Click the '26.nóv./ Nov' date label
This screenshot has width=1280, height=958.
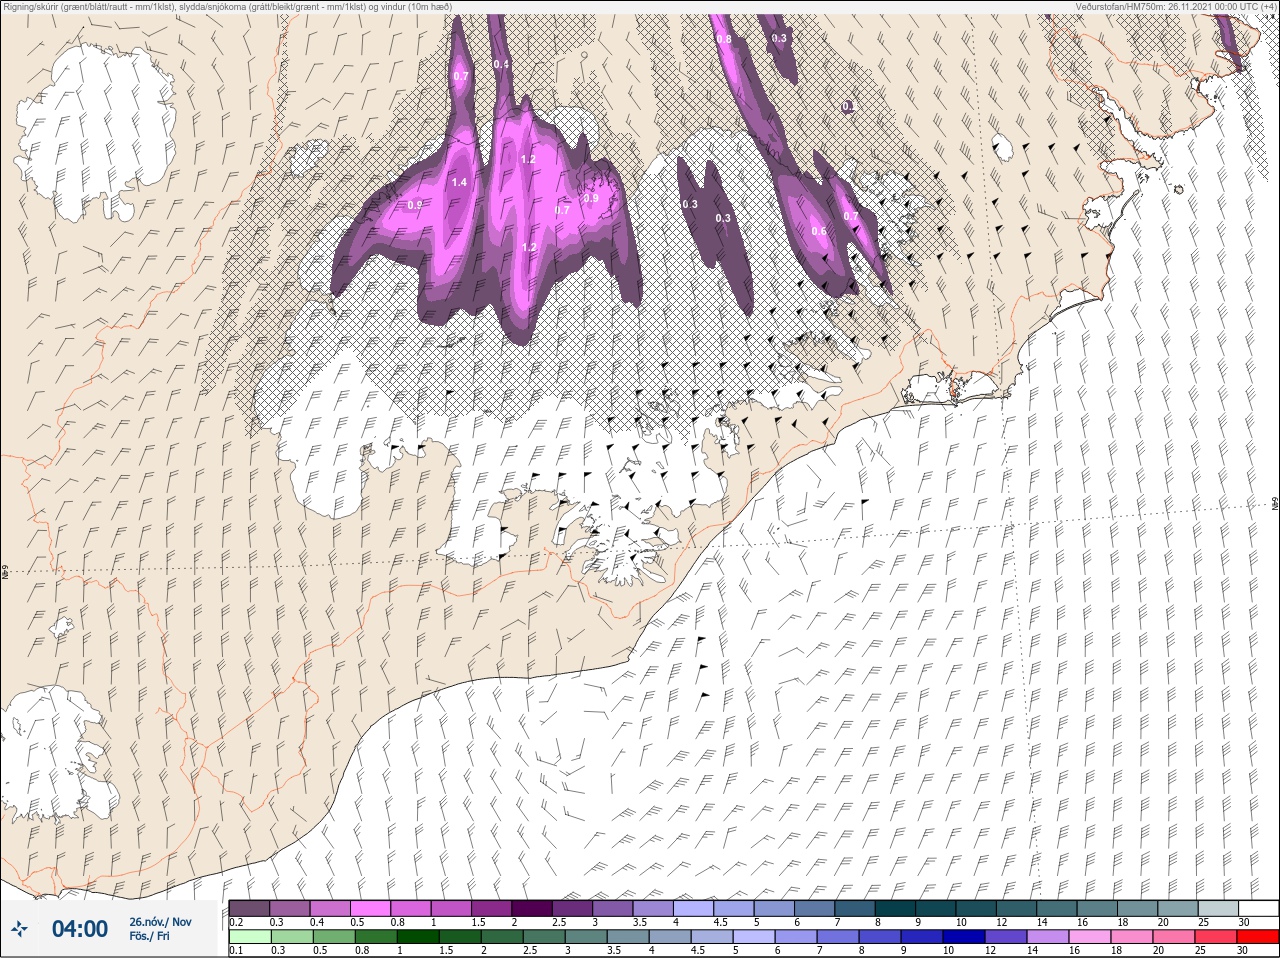[x=160, y=922]
